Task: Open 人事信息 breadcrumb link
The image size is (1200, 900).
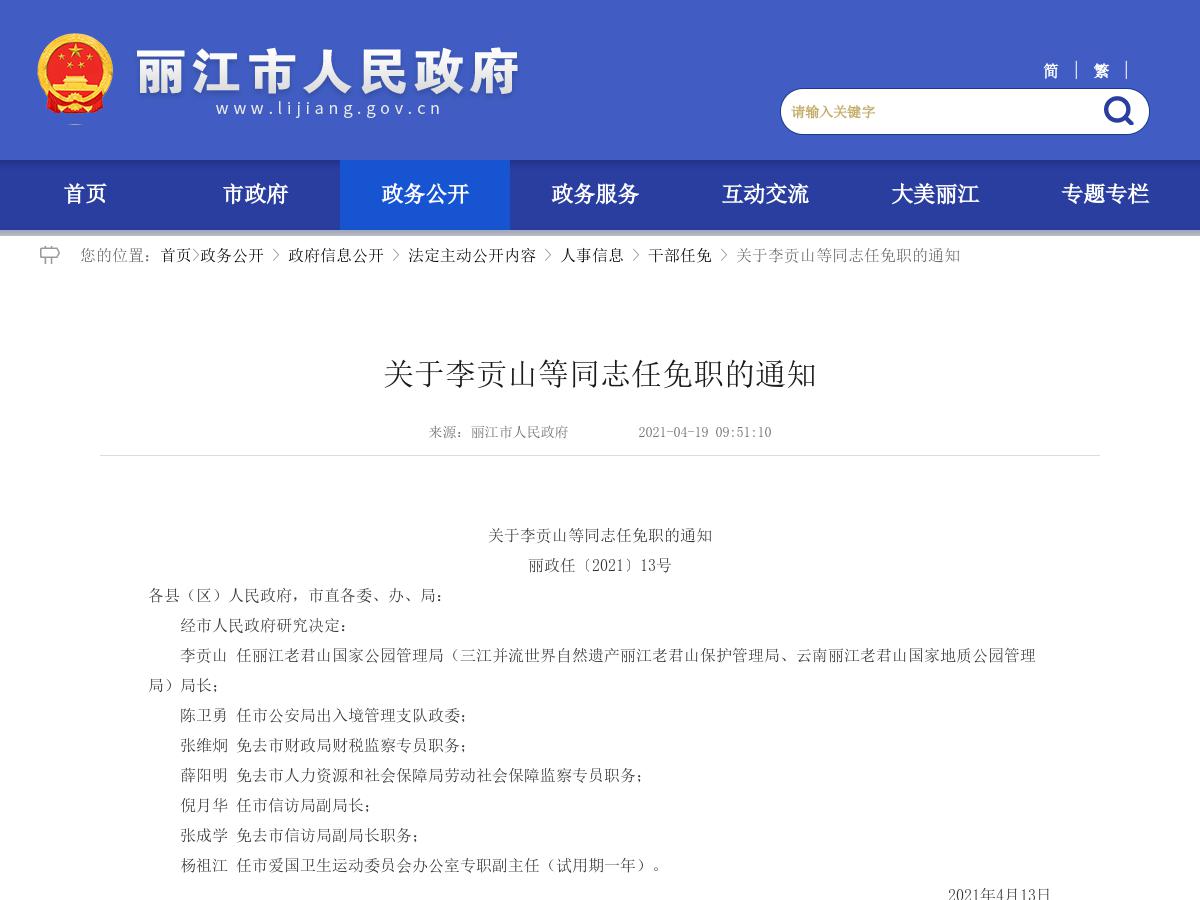Action: pyautogui.click(x=591, y=255)
